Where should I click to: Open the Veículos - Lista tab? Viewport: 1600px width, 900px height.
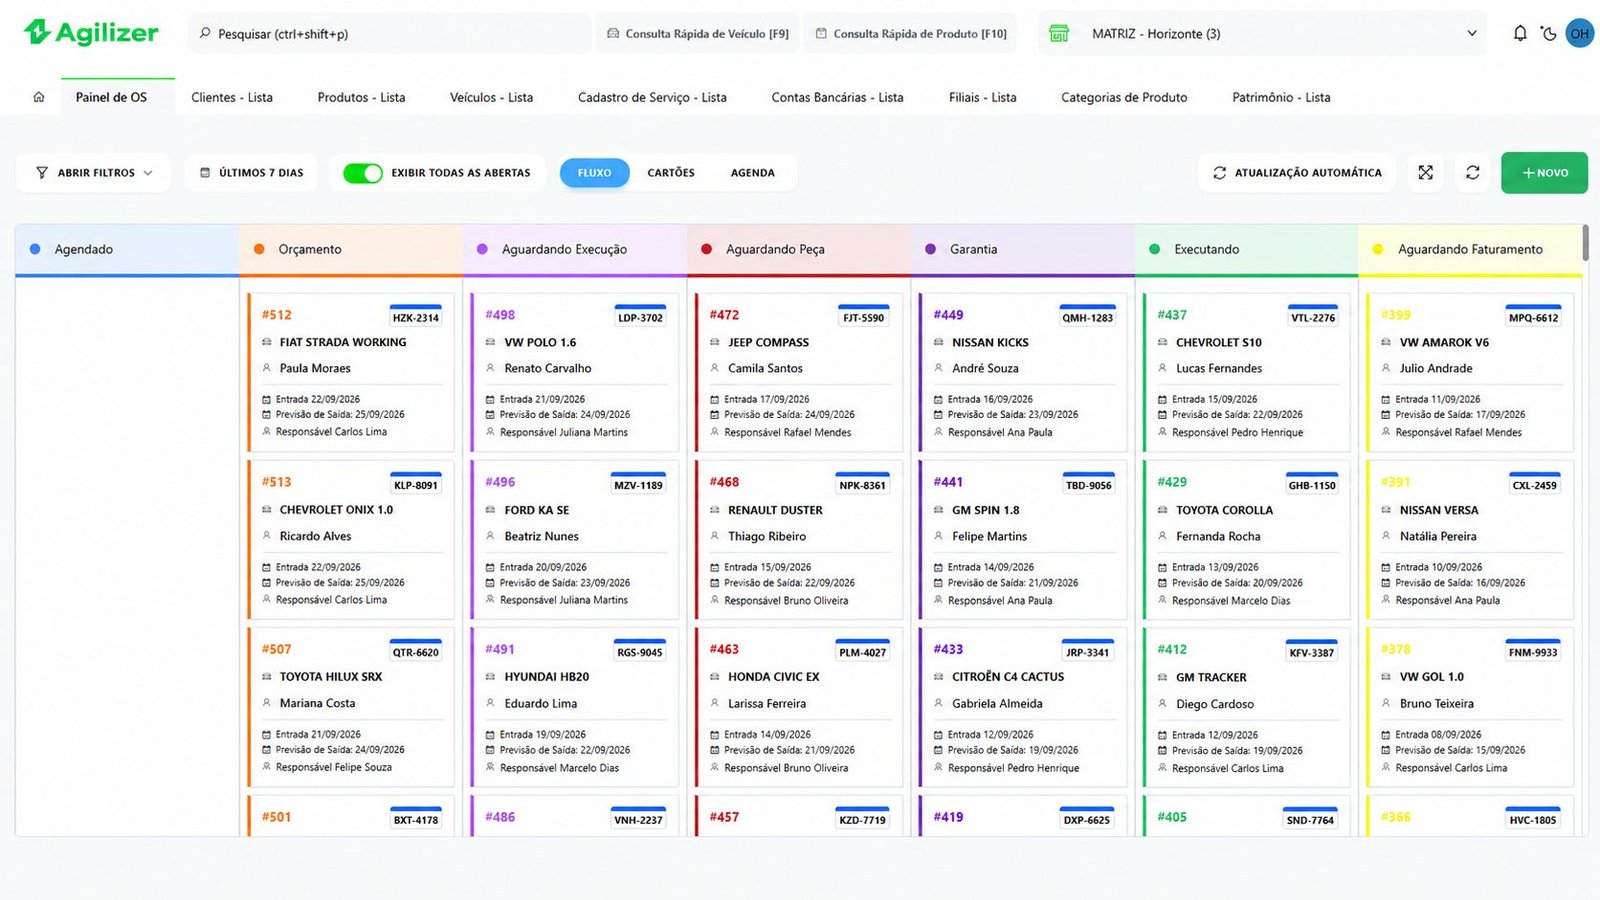point(491,97)
